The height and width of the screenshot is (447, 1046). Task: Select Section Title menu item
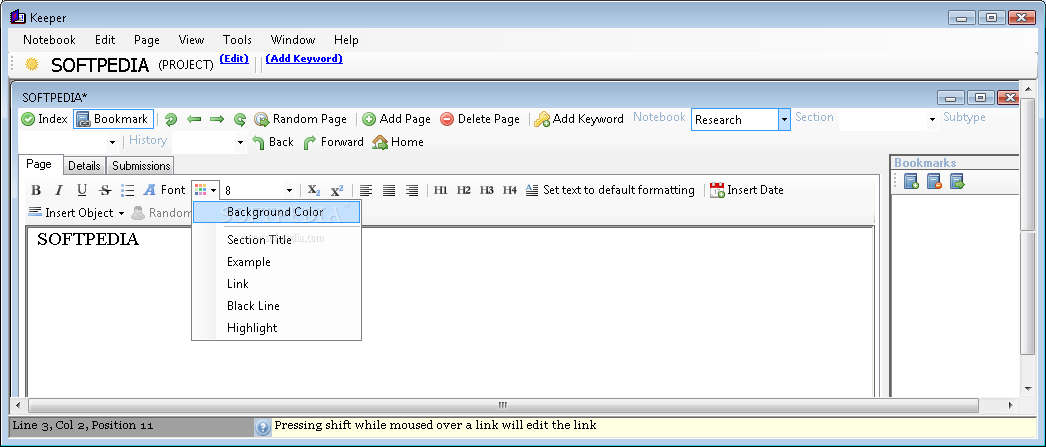(x=276, y=240)
